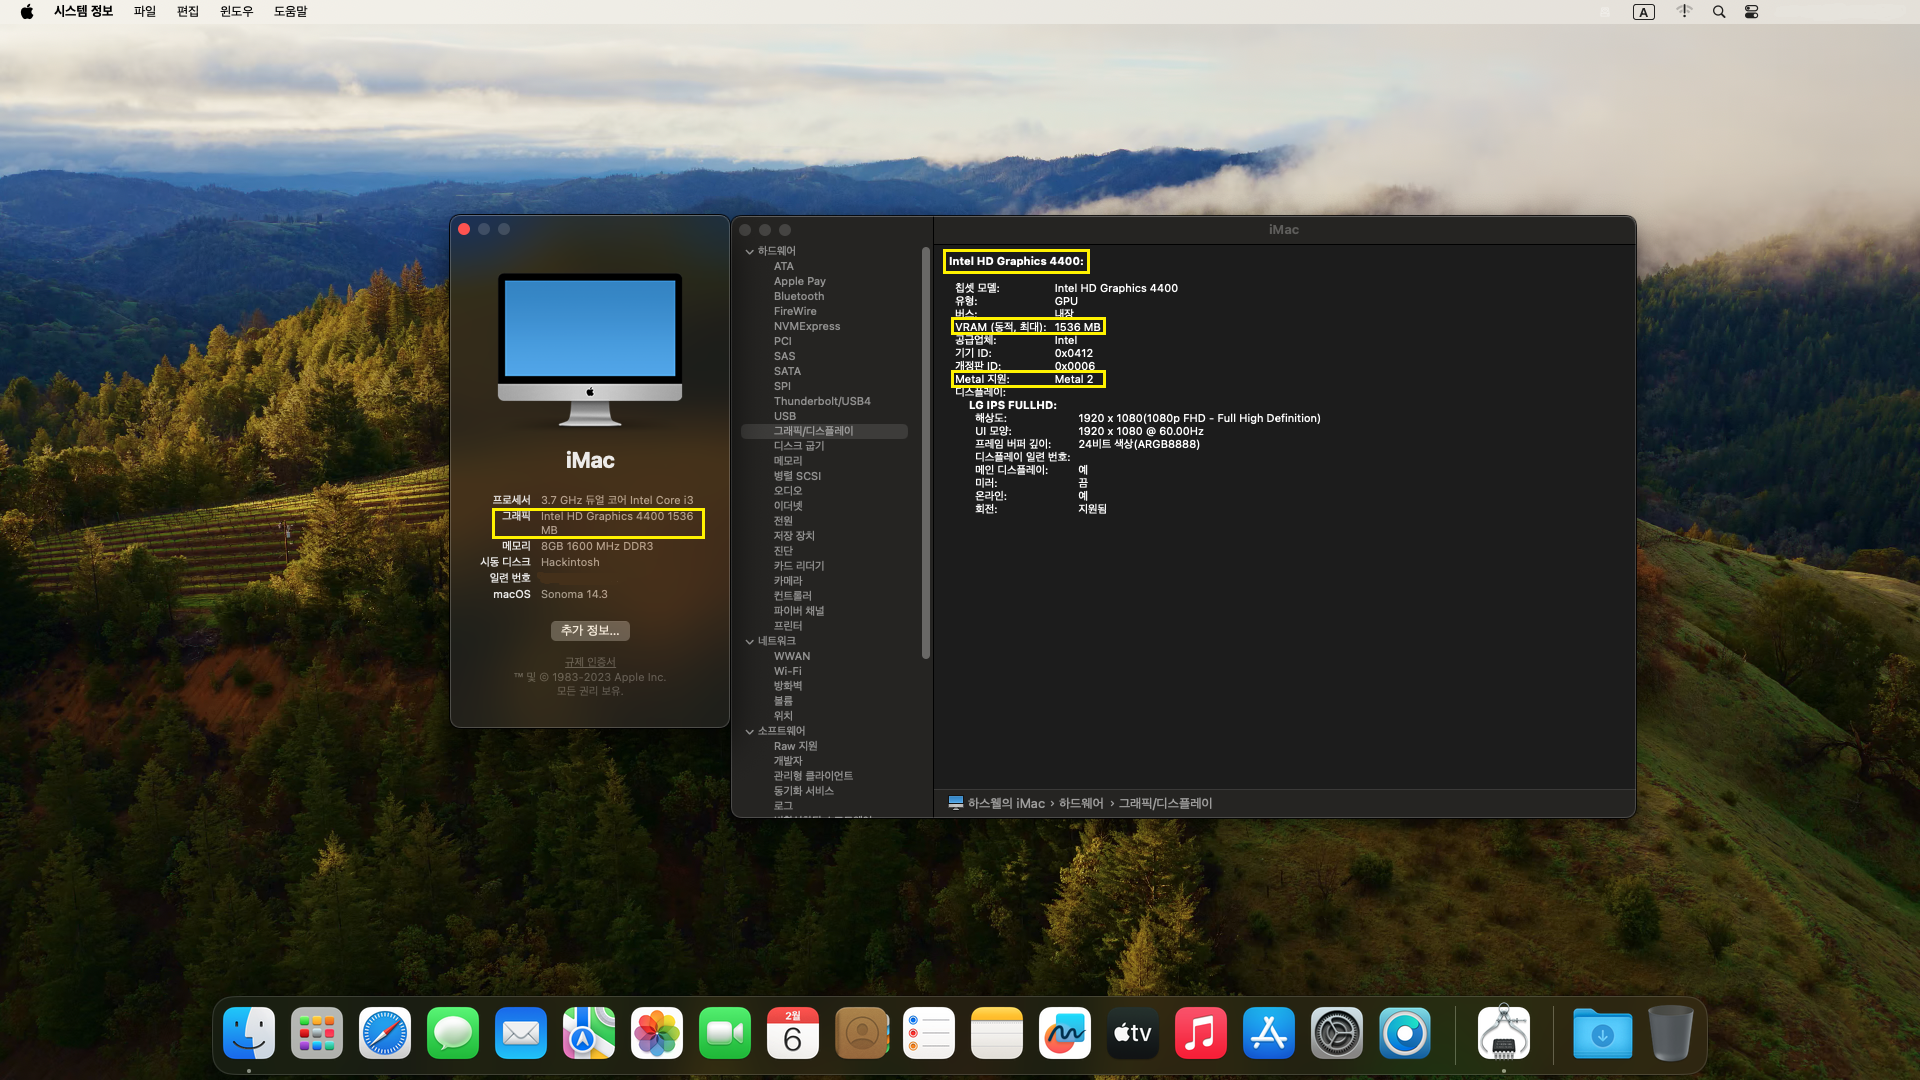Open Messages app in the dock
Screen dimensions: 1920x1080
click(453, 1033)
